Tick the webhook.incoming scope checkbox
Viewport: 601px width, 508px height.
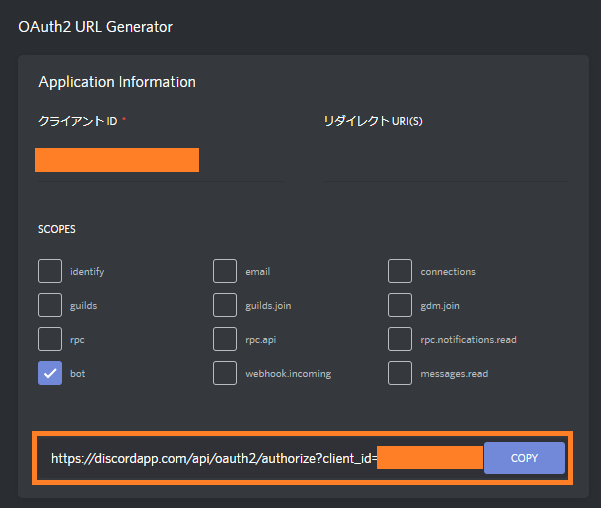[x=225, y=373]
